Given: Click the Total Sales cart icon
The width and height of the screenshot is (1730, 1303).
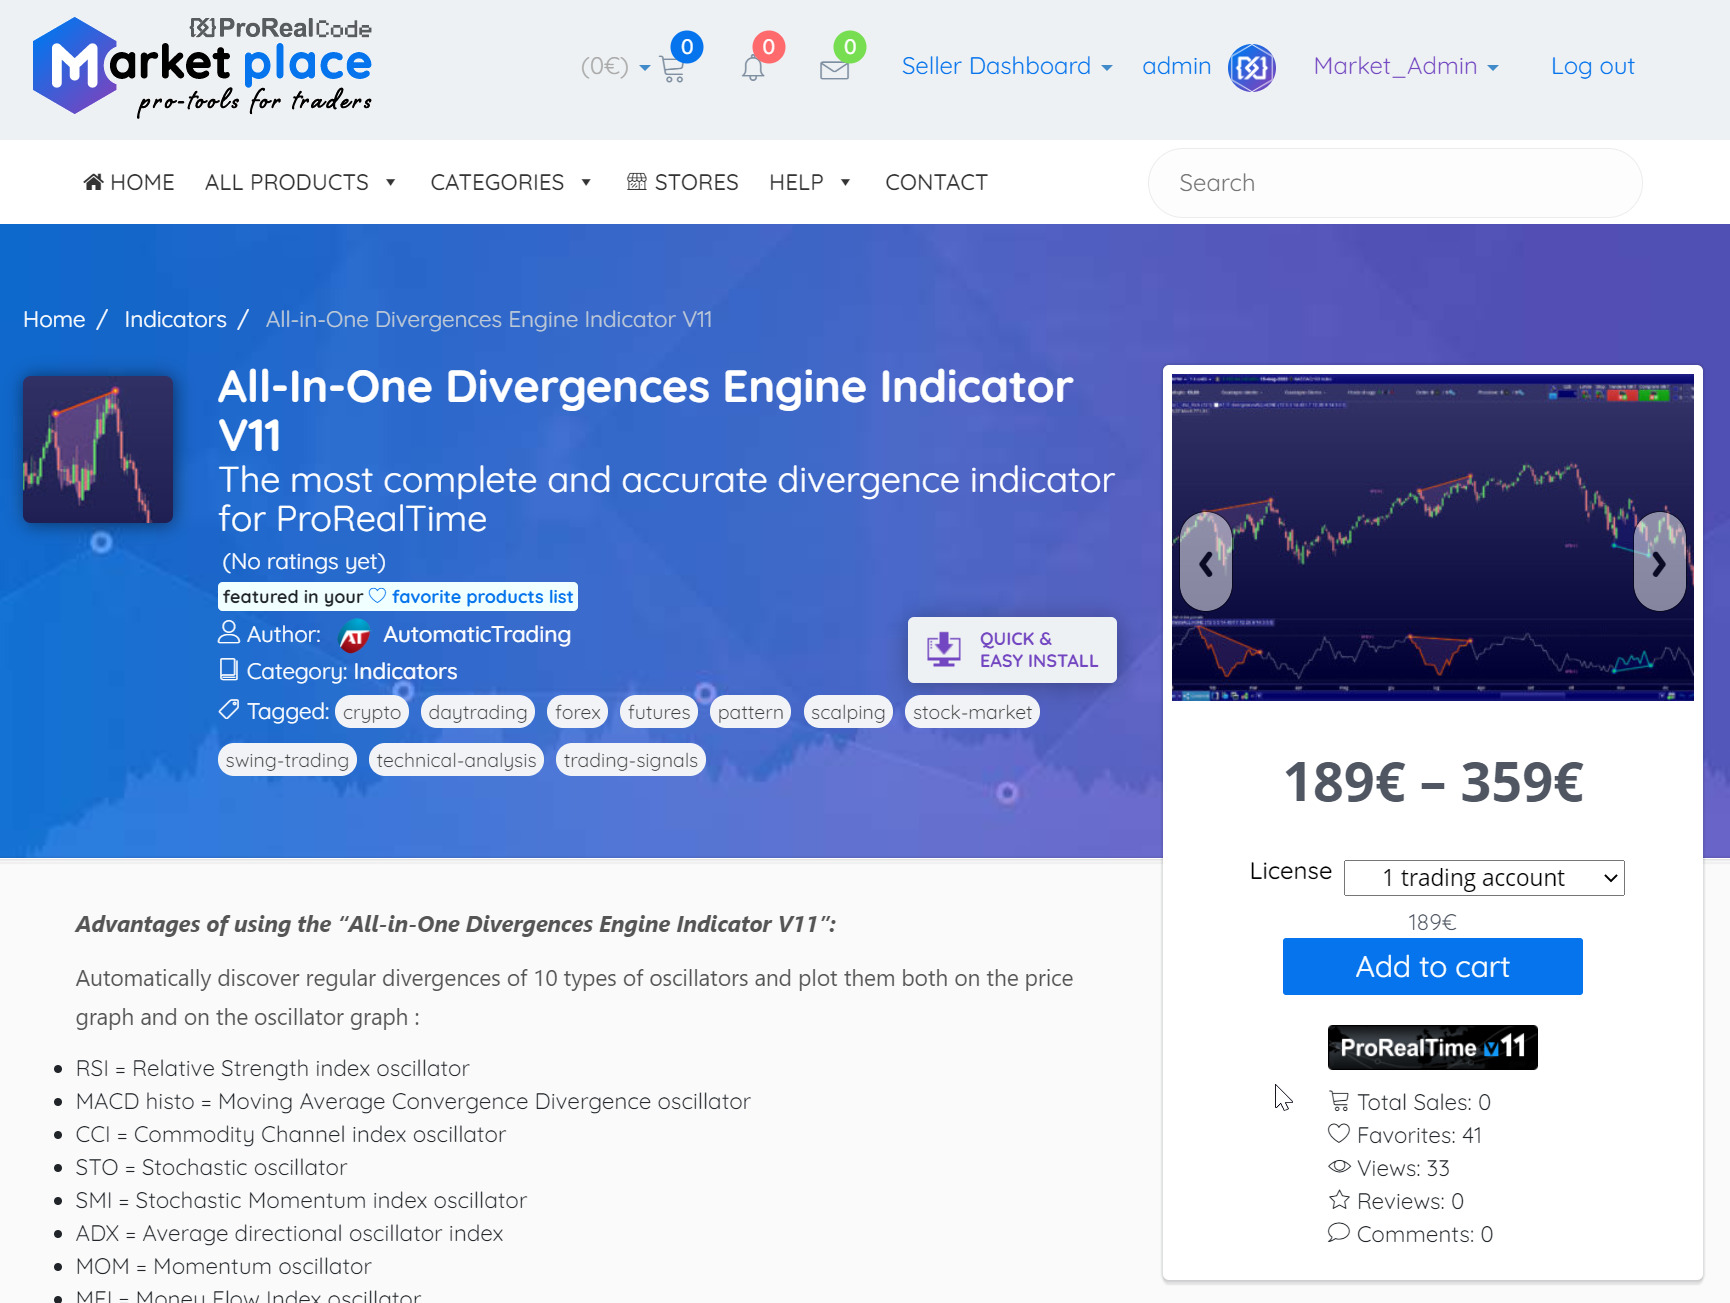Looking at the screenshot, I should coord(1339,1101).
